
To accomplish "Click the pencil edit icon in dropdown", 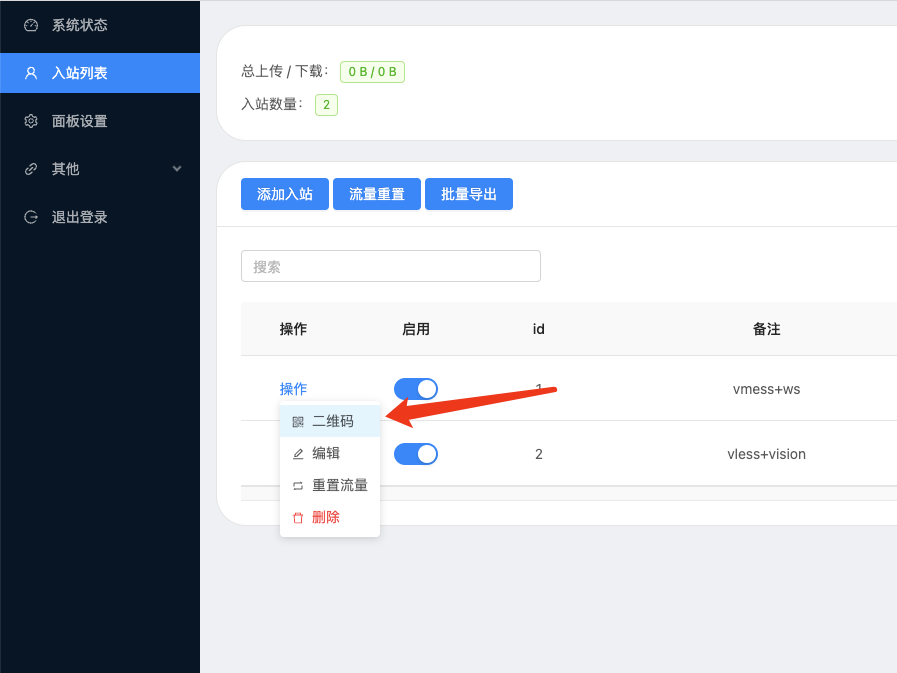I will tap(298, 454).
